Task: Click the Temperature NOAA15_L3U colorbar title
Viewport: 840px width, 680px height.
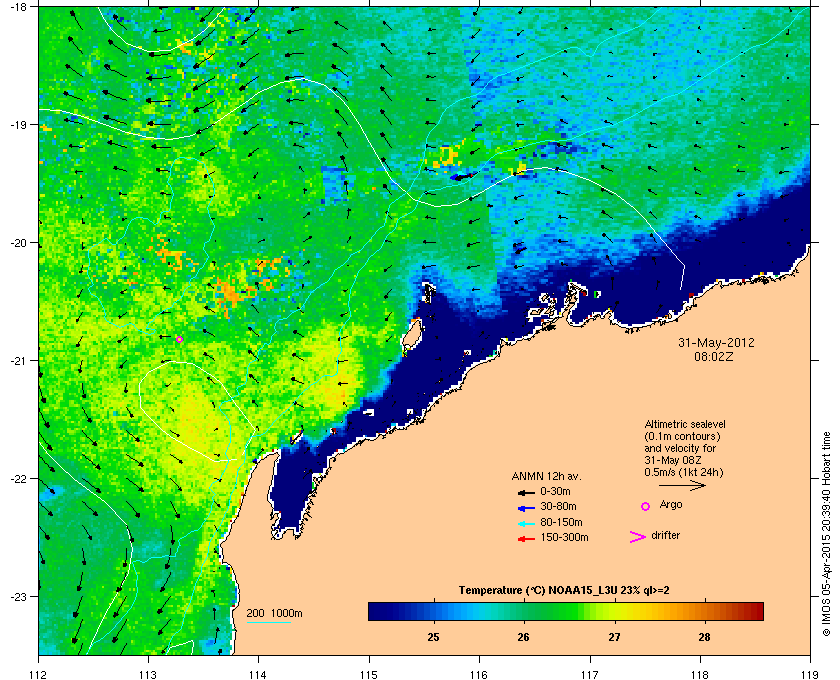Action: tap(564, 591)
